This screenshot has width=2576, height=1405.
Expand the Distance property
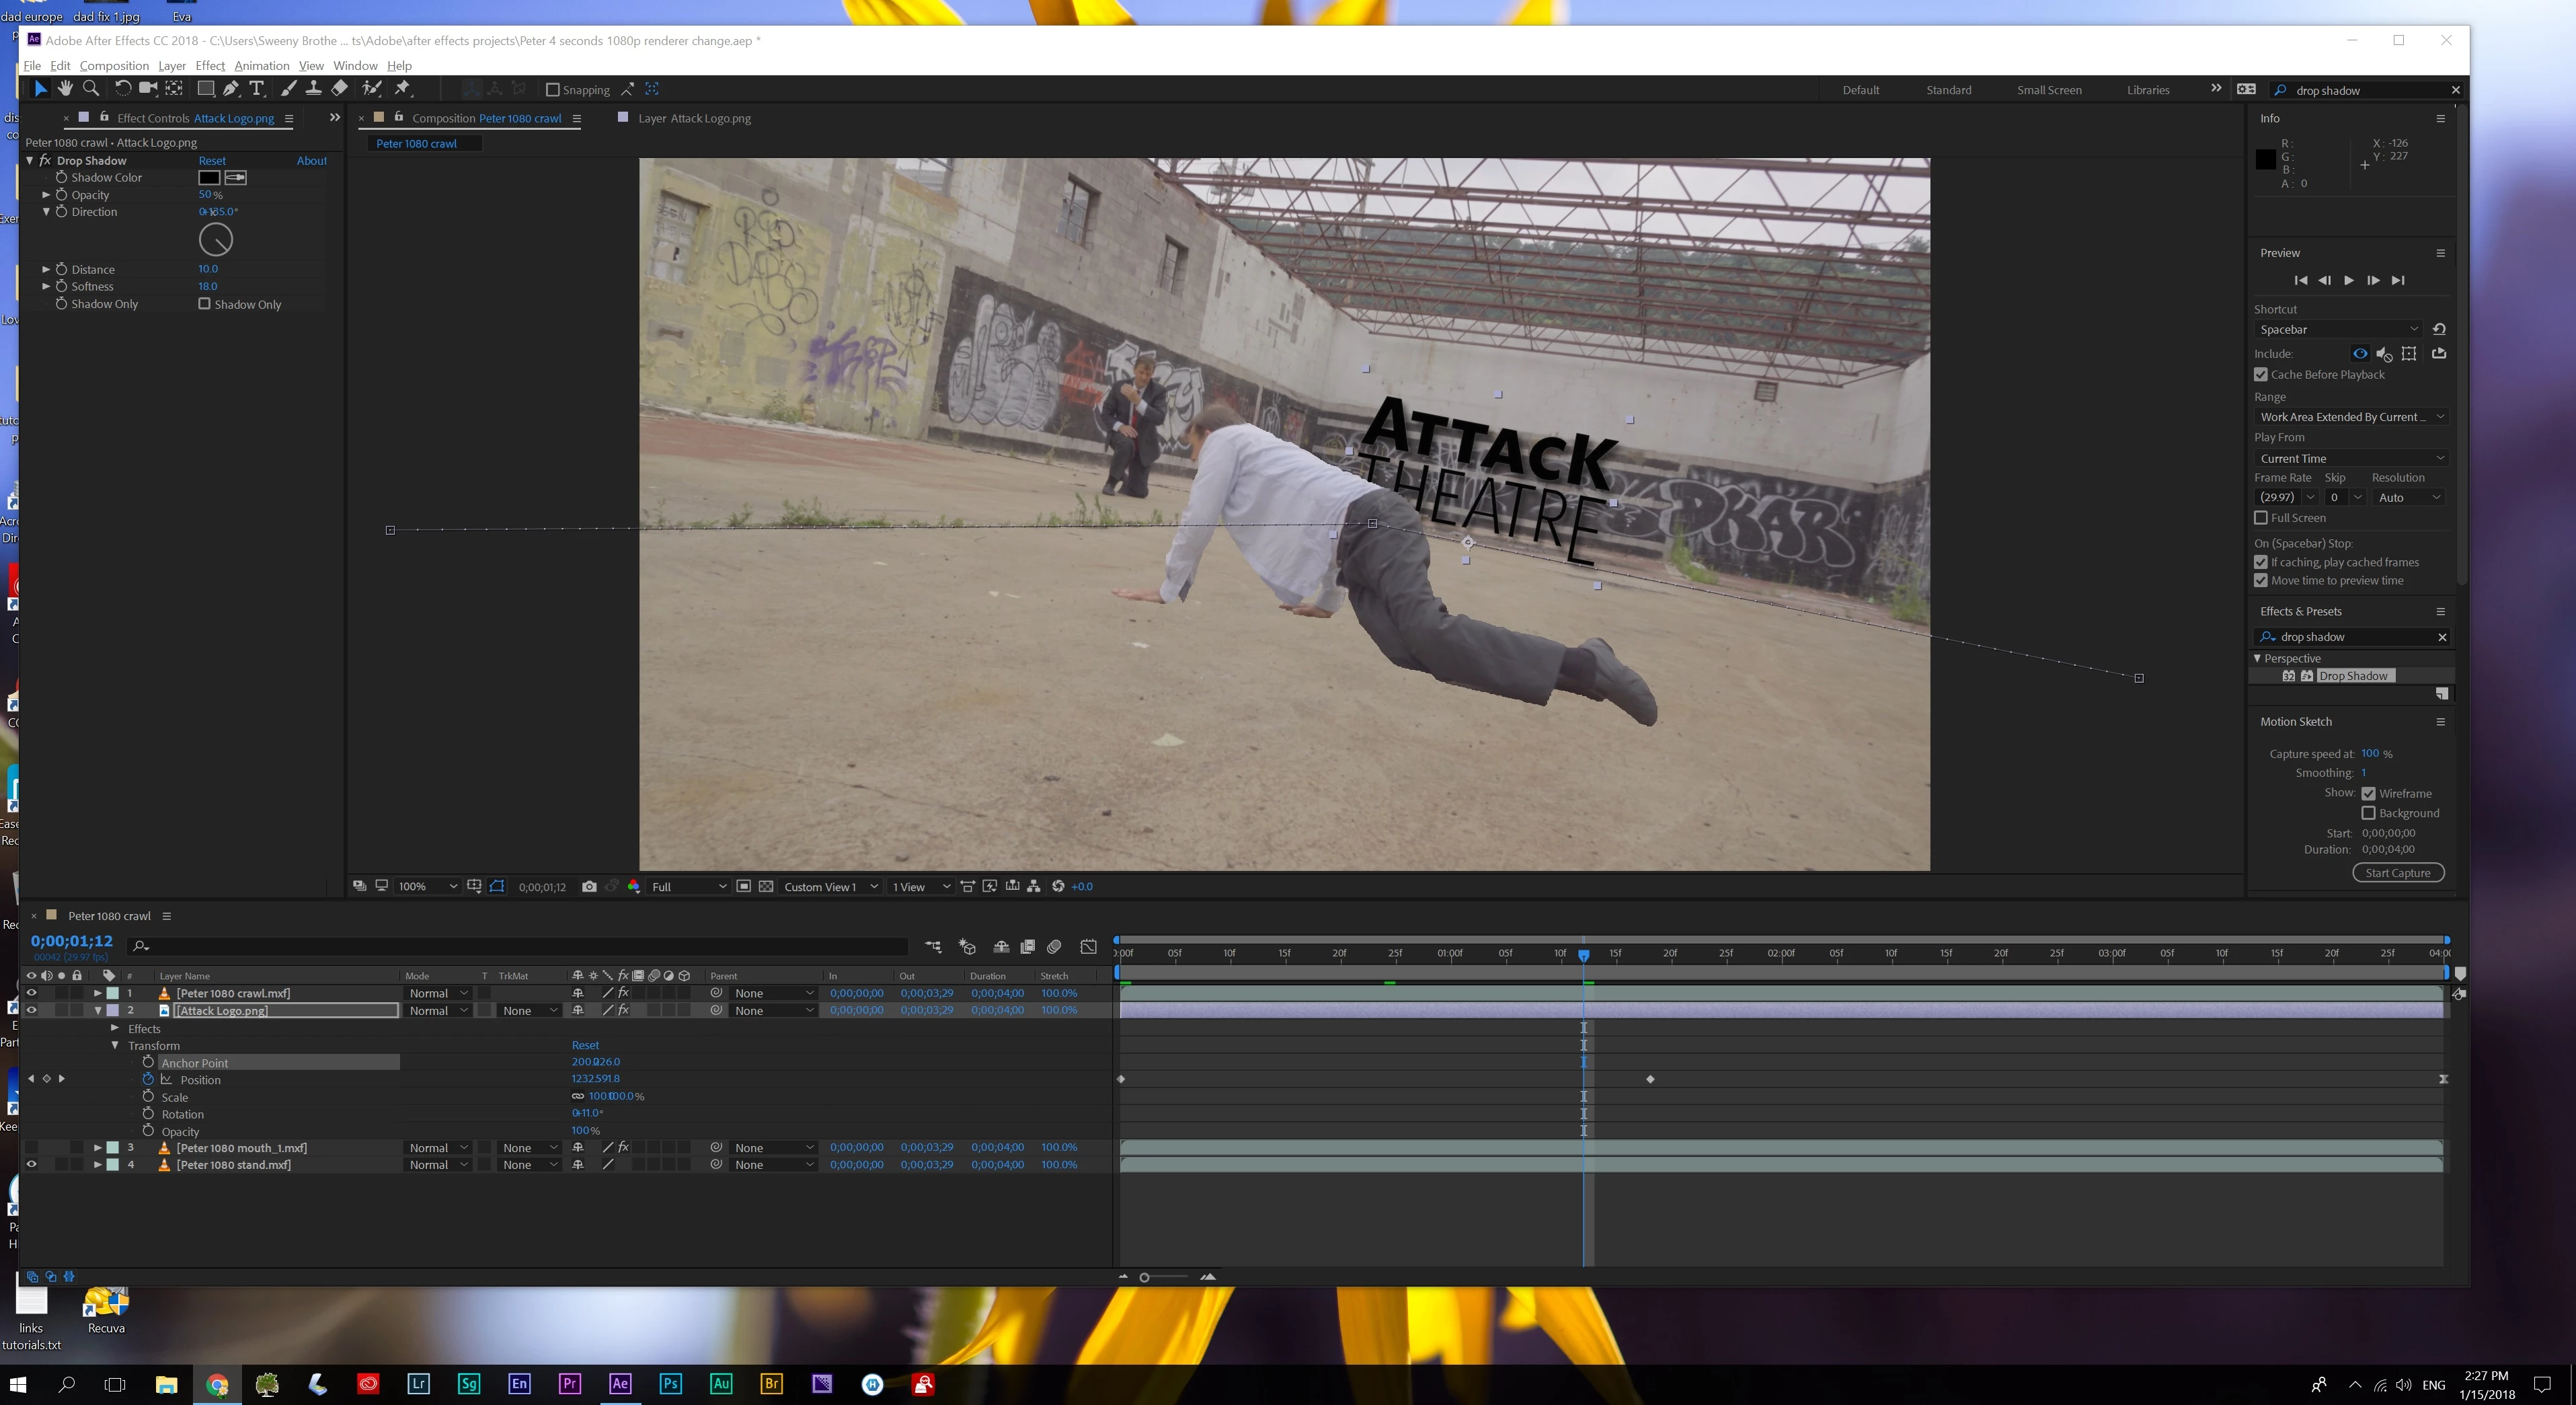click(x=46, y=269)
